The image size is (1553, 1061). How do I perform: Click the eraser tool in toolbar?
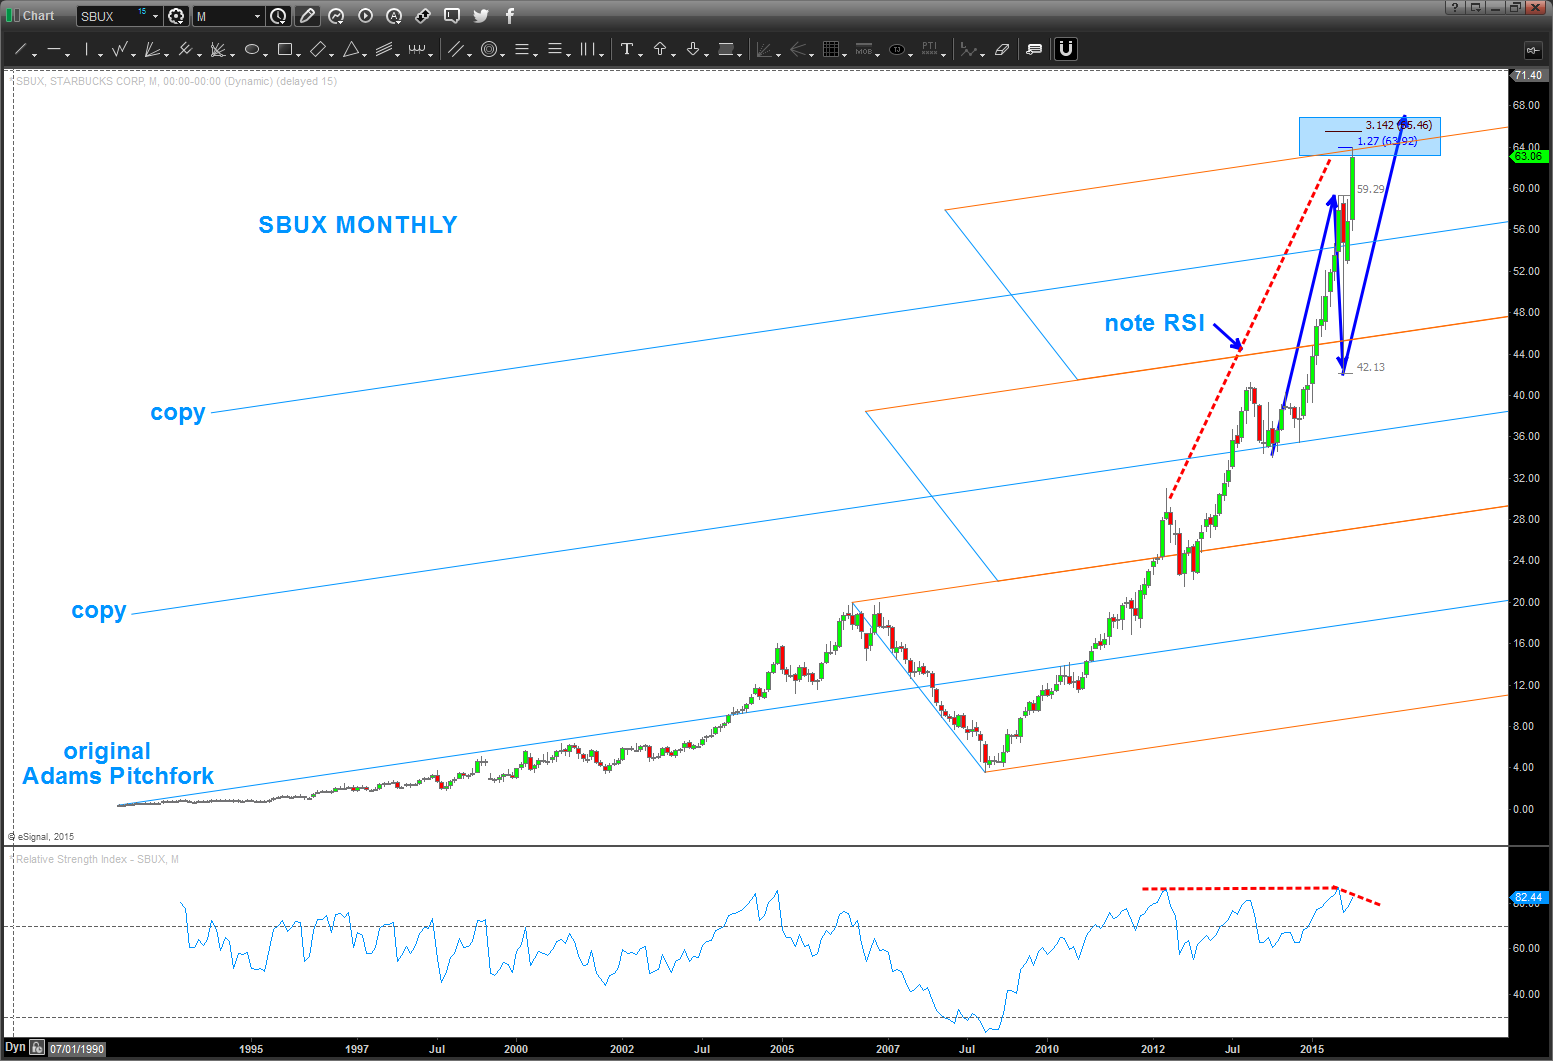pos(1002,49)
